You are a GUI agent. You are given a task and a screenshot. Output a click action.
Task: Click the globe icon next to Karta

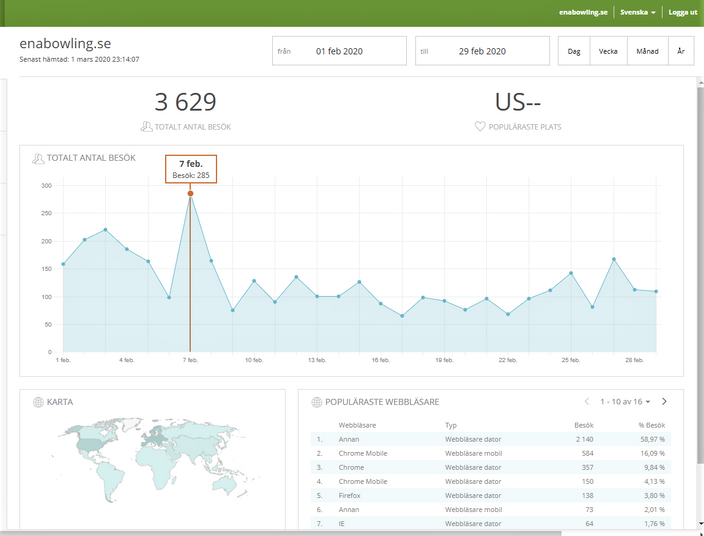tap(39, 402)
